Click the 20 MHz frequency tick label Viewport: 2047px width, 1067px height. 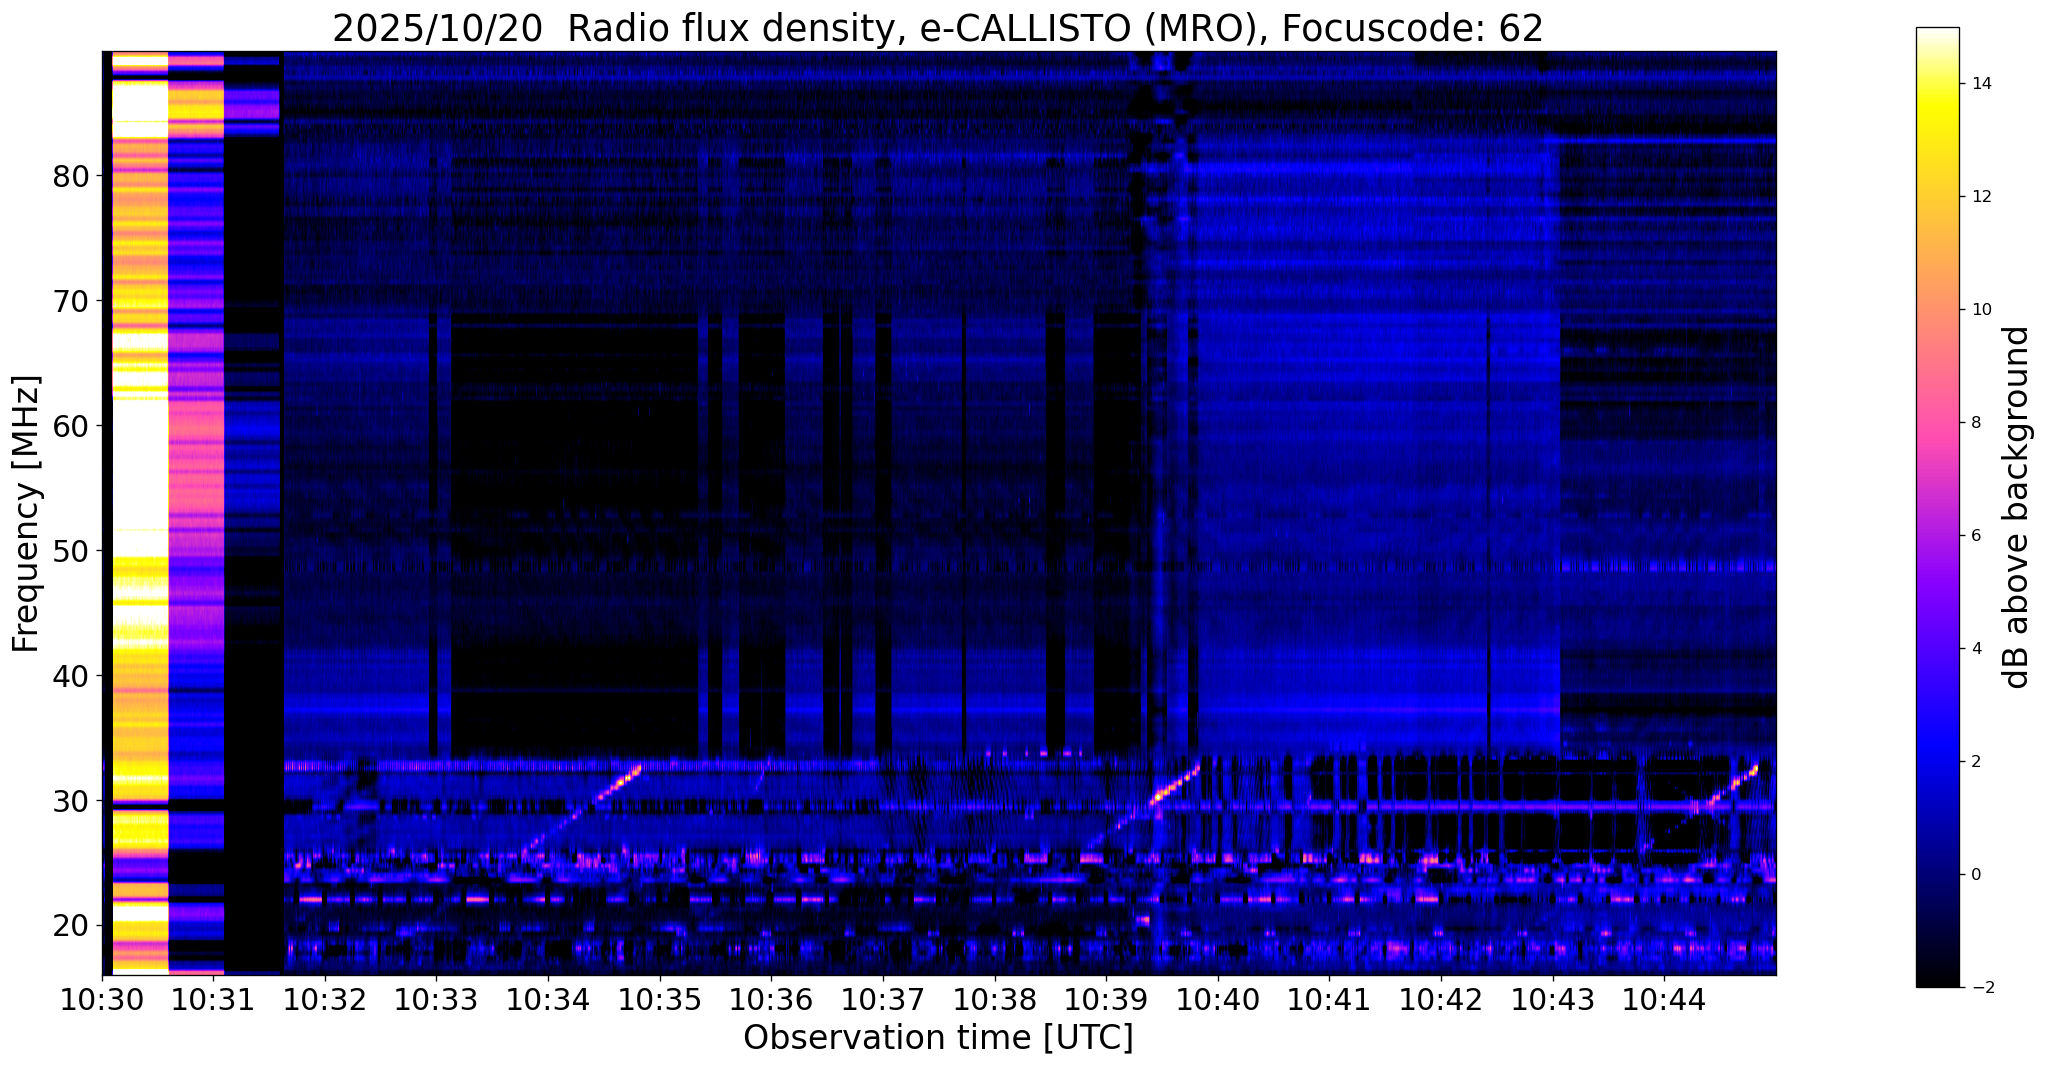point(70,926)
